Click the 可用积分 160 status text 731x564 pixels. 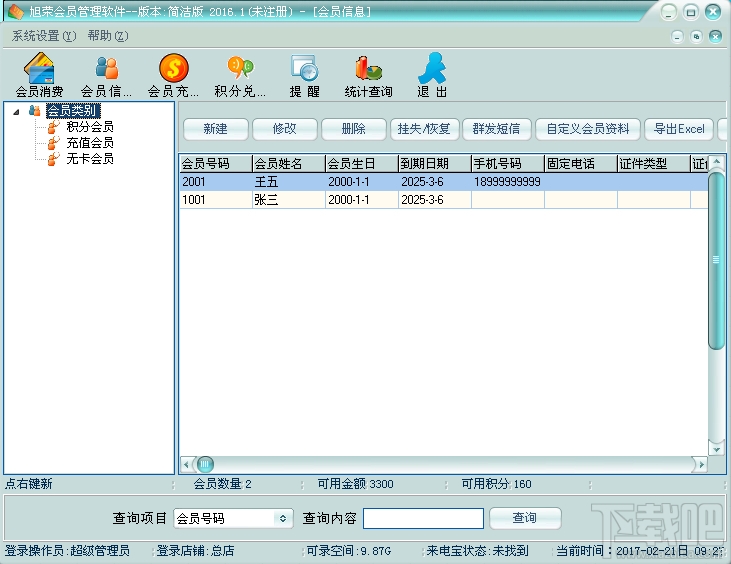[497, 484]
